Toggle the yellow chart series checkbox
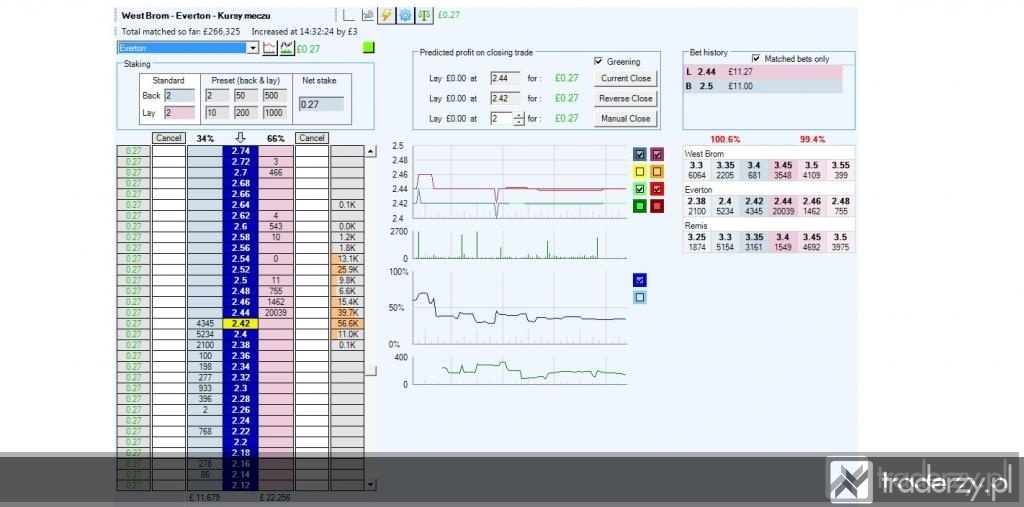The height and width of the screenshot is (507, 1024). (640, 172)
